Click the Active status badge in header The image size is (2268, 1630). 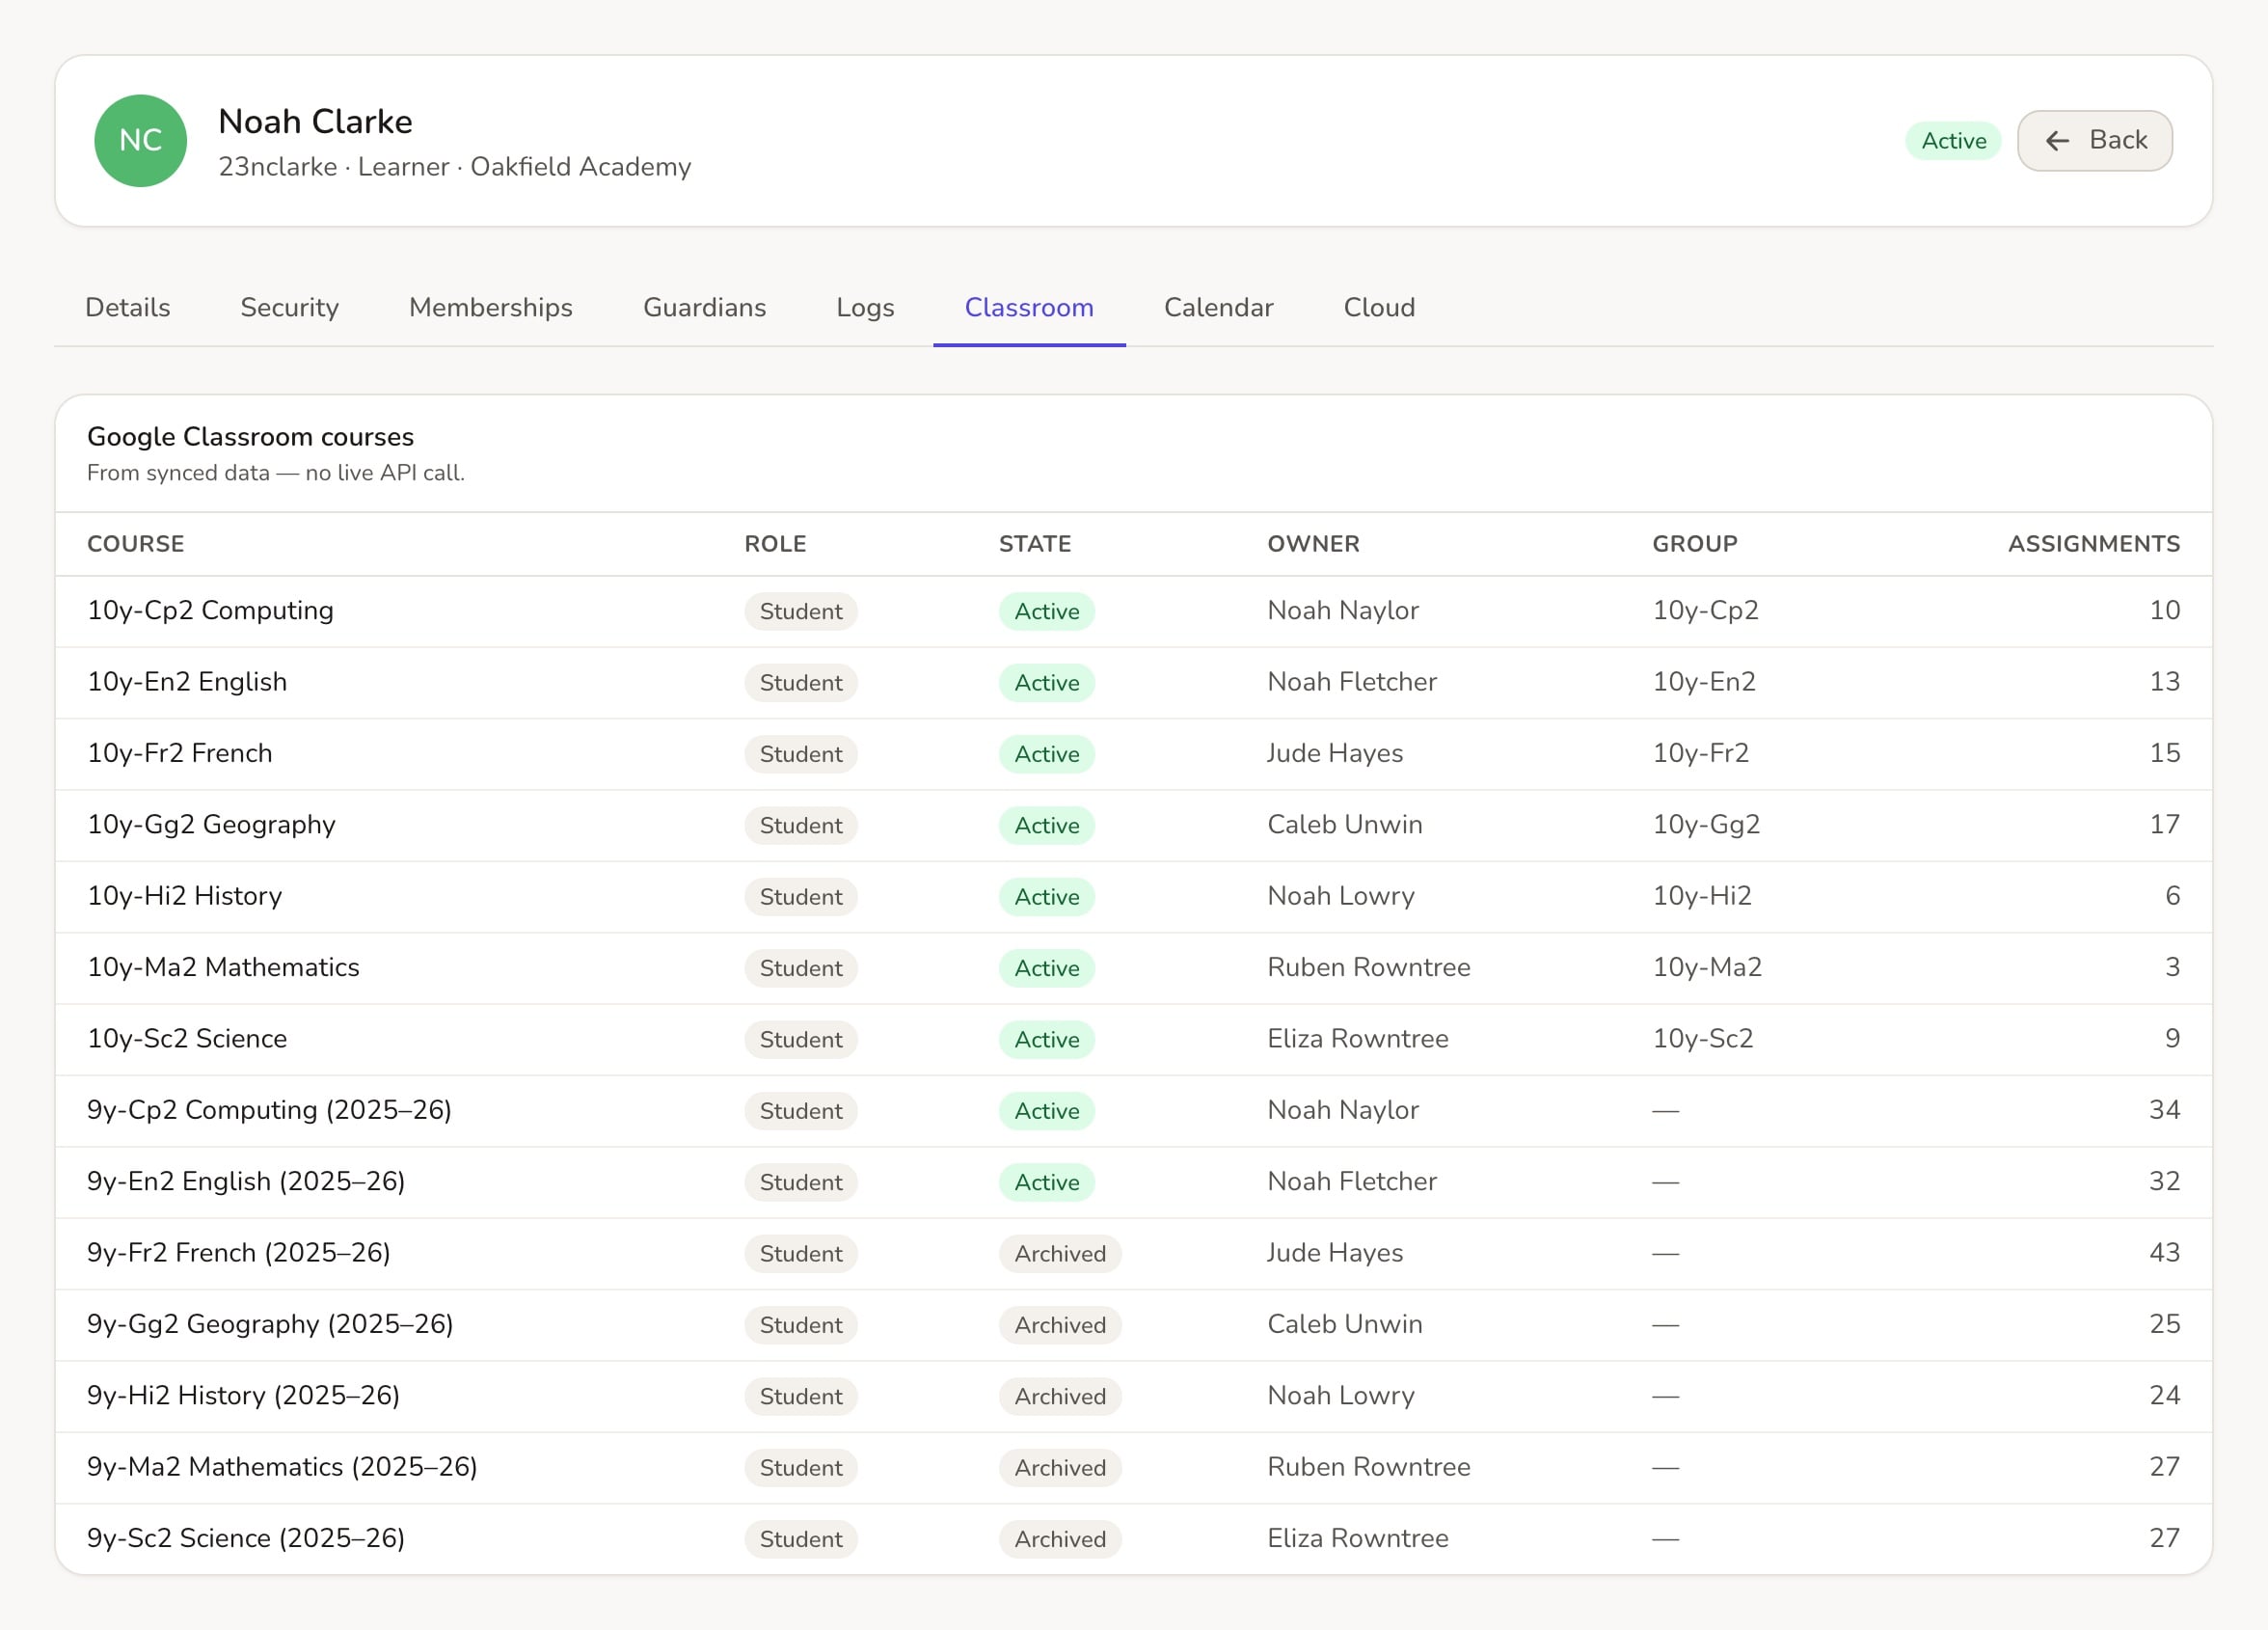1953,141
